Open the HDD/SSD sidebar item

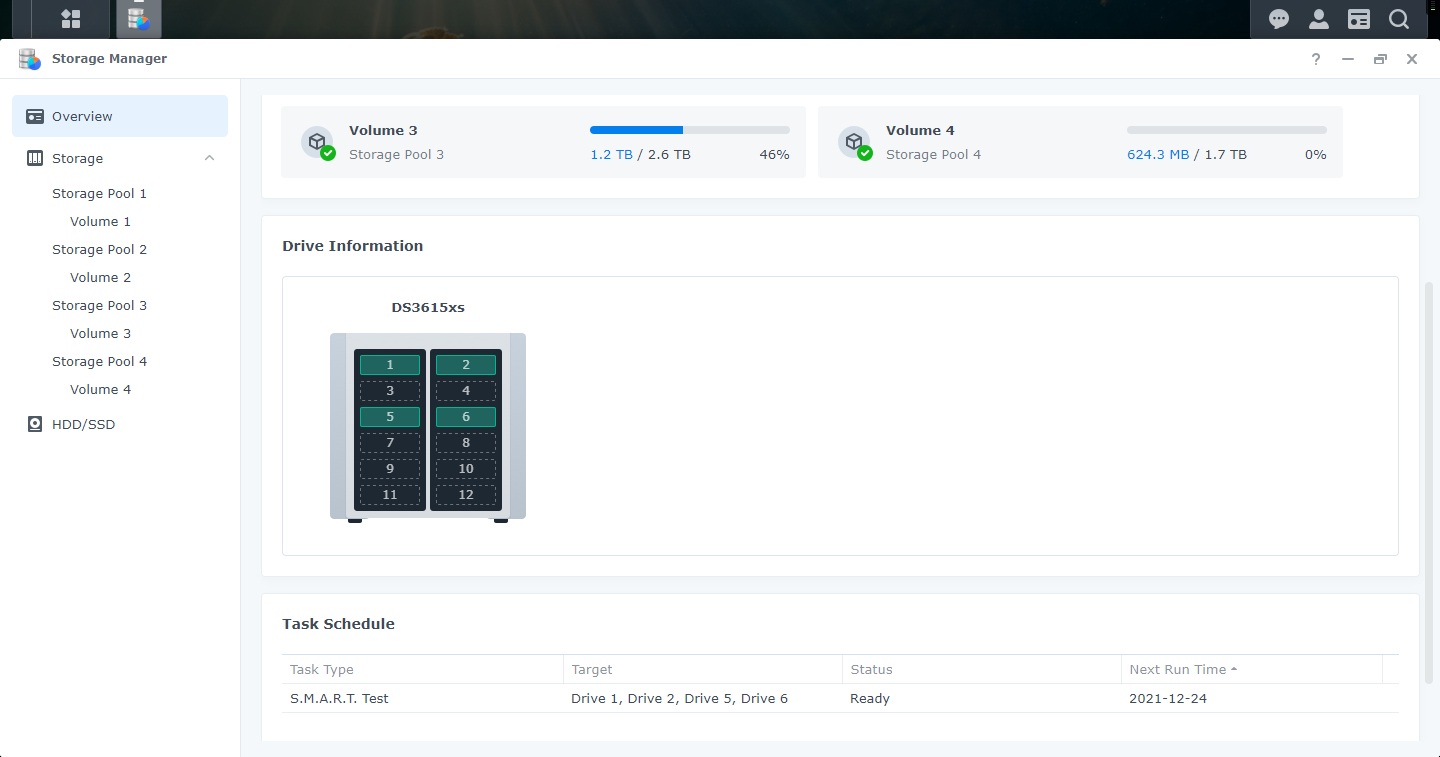click(83, 424)
